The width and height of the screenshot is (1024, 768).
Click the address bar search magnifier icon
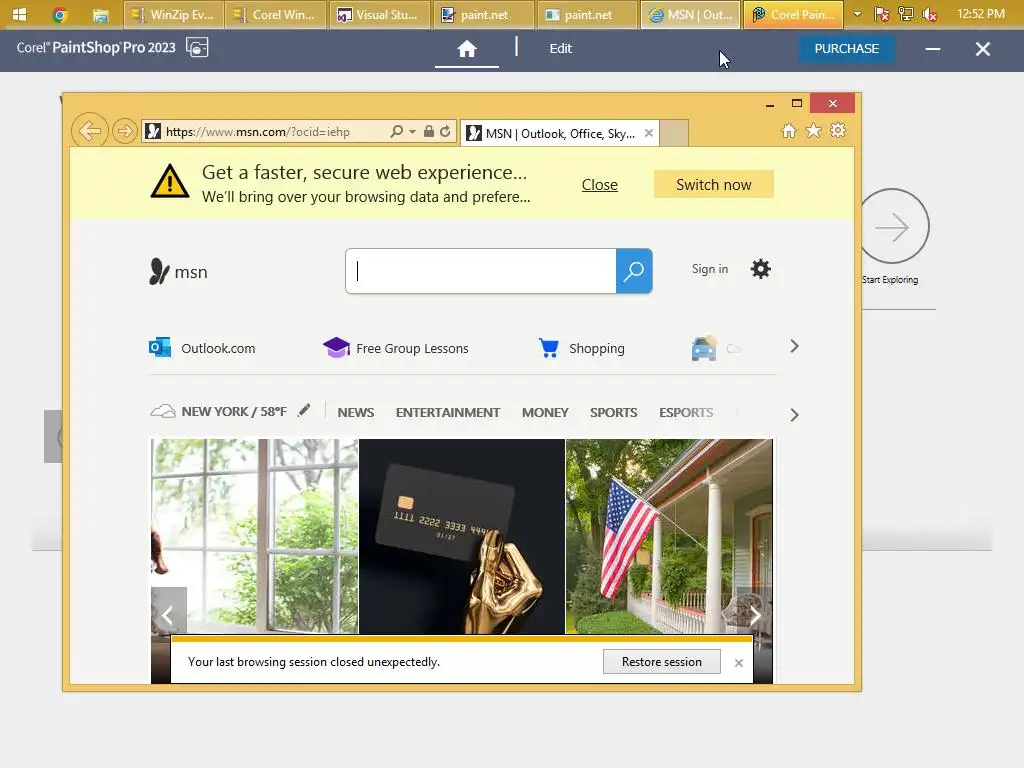(396, 131)
